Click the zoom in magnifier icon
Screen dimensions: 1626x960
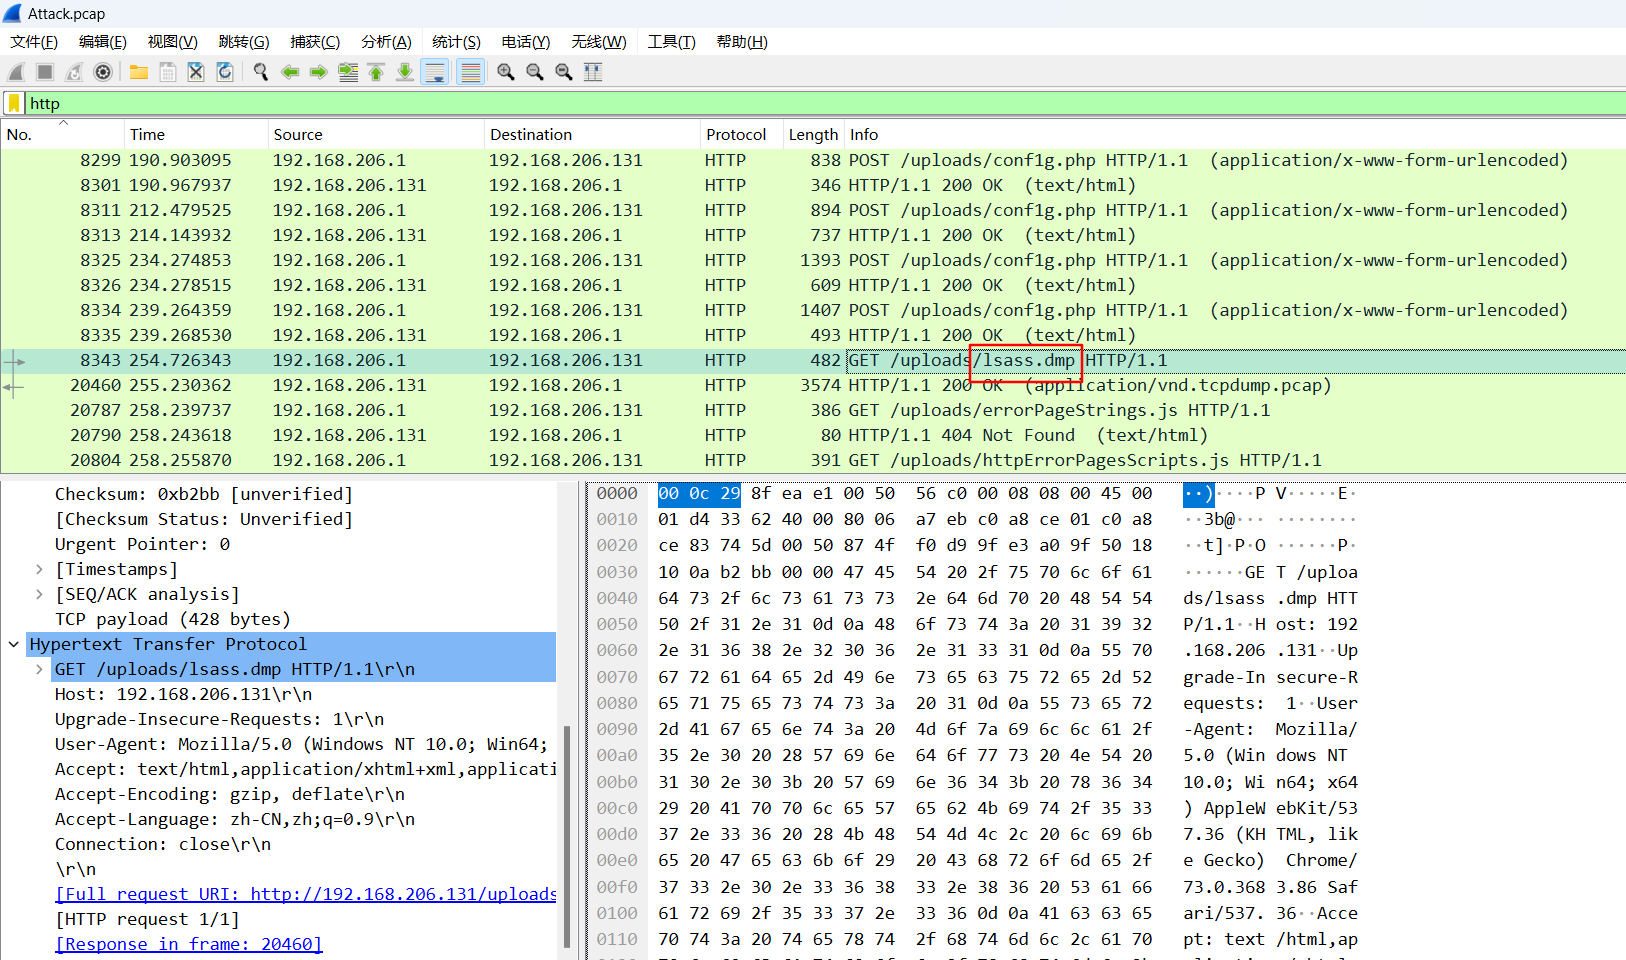point(506,72)
